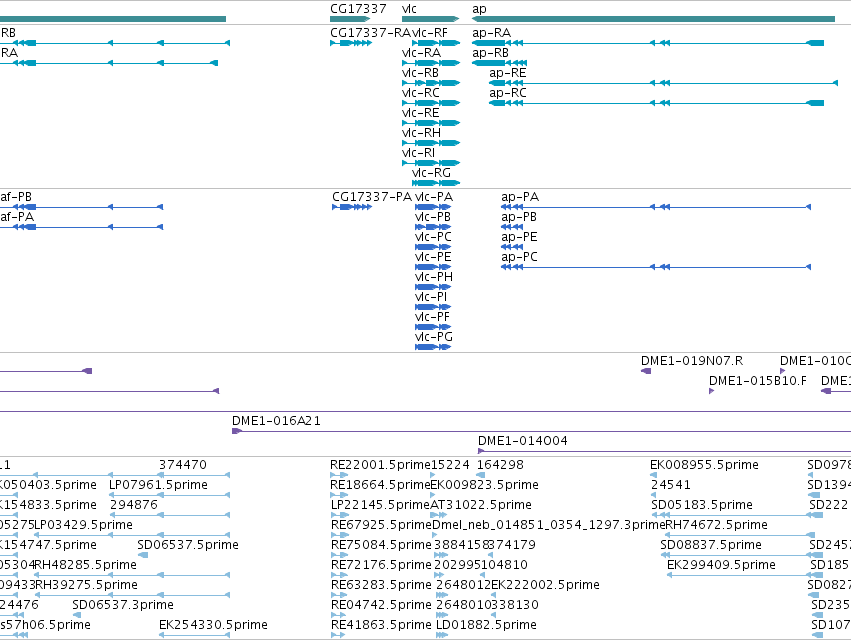
Task: Click ap-RE transcript label
Action: click(507, 73)
